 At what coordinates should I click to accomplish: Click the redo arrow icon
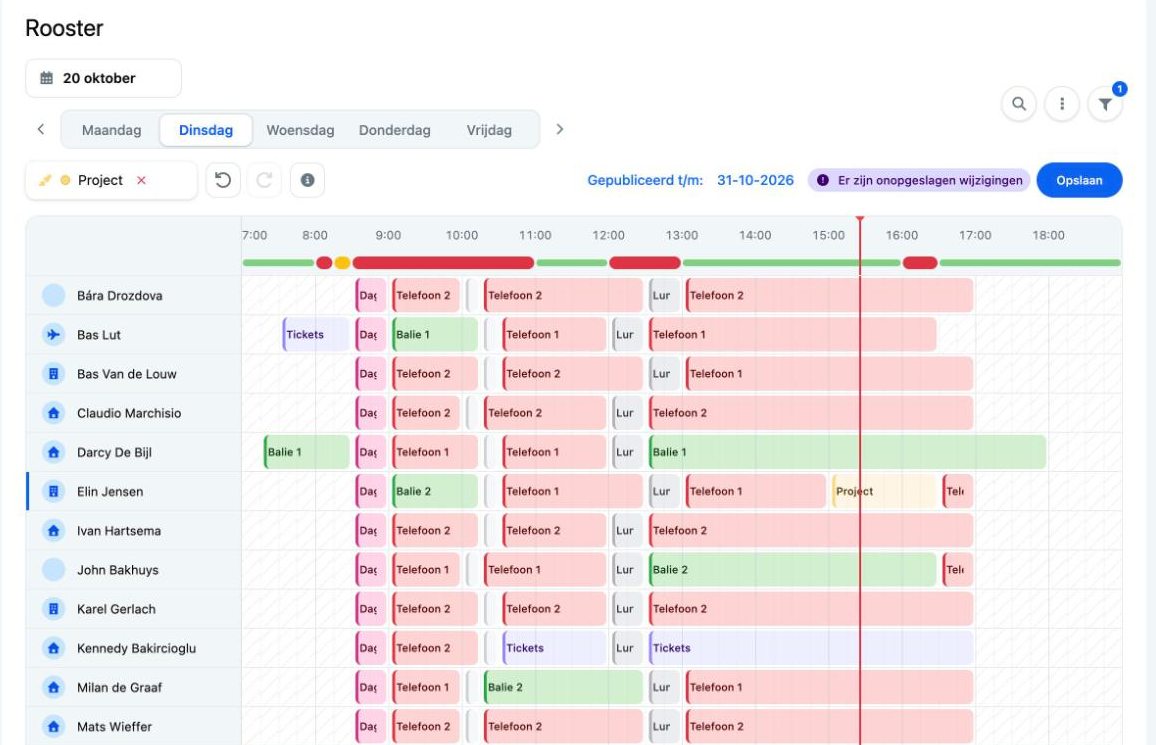tap(265, 181)
